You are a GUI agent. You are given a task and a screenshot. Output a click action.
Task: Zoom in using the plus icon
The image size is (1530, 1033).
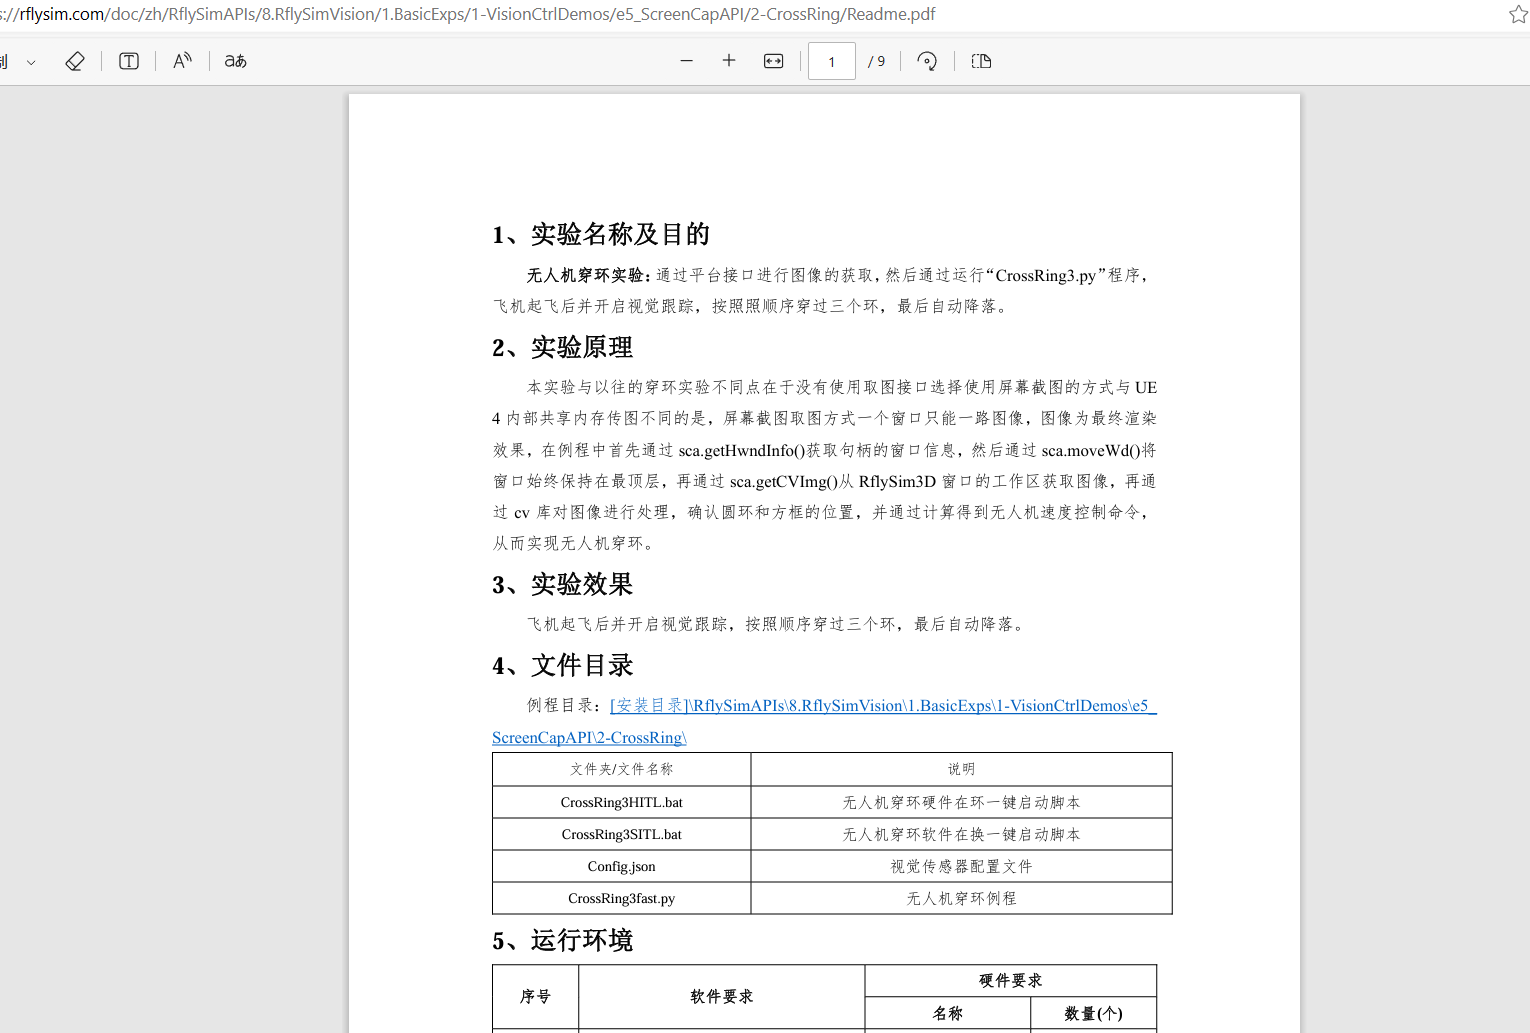click(729, 61)
